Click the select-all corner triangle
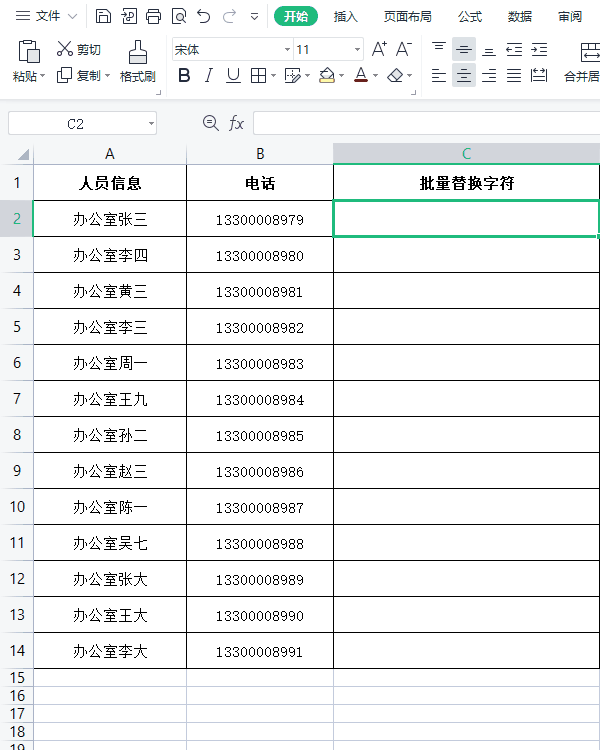This screenshot has height=750, width=600. click(x=22, y=154)
